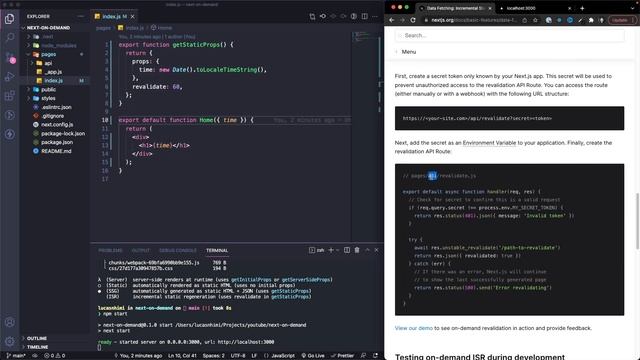640x360 pixels.
Task: Open the Extensions view
Action: coord(9,96)
